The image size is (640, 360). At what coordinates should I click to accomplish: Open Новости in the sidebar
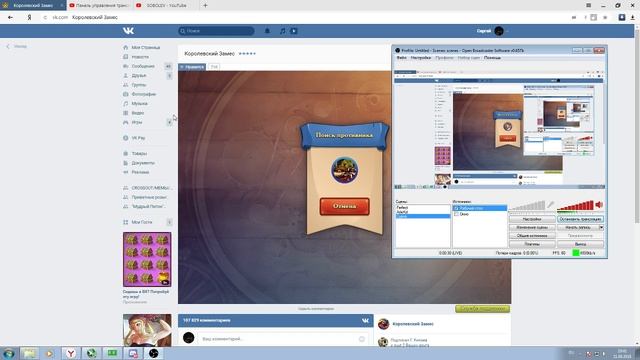140,57
